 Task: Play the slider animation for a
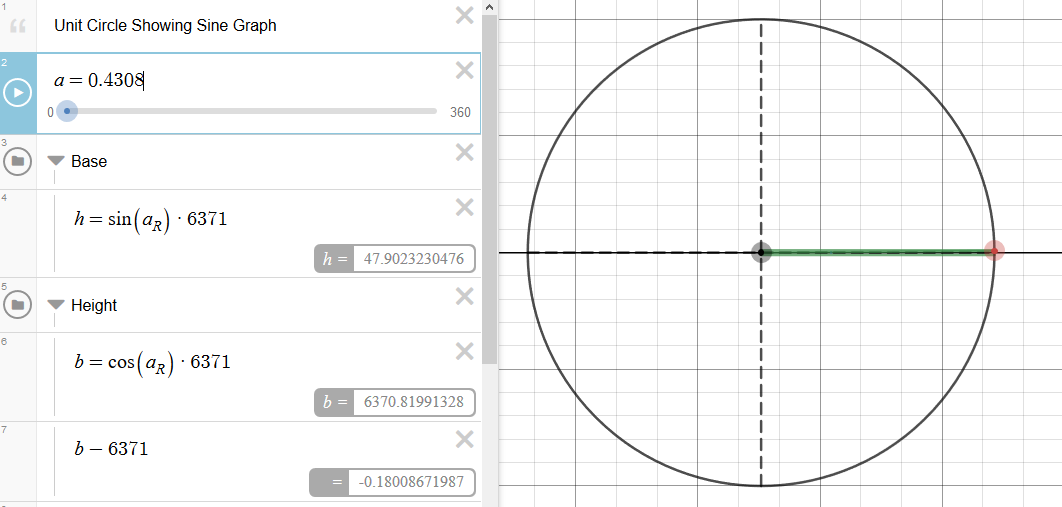click(x=18, y=92)
